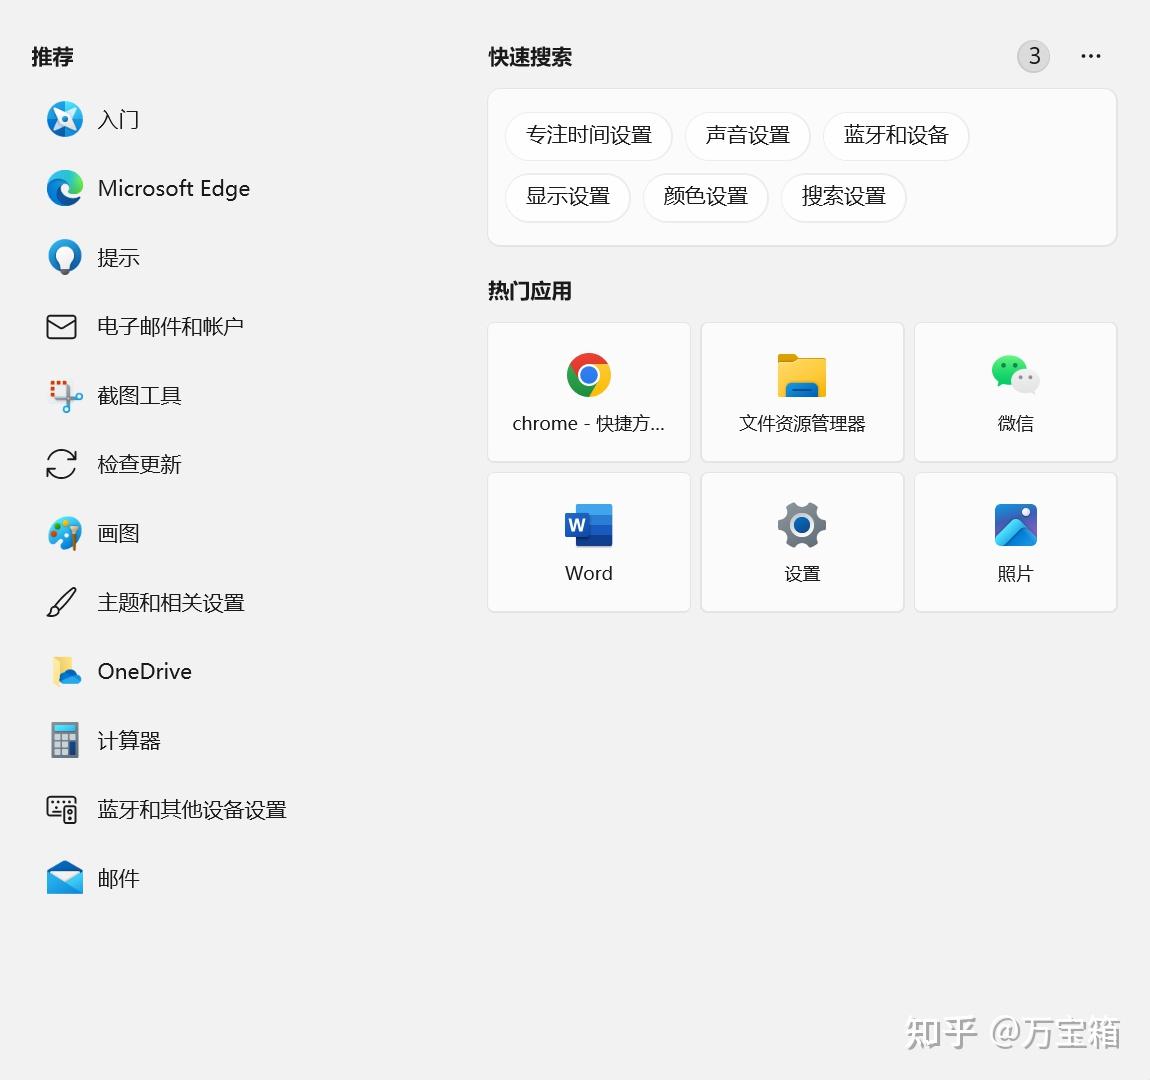Launch 微信 (WeChat) from popular apps
Viewport: 1150px width, 1080px height.
point(1015,392)
